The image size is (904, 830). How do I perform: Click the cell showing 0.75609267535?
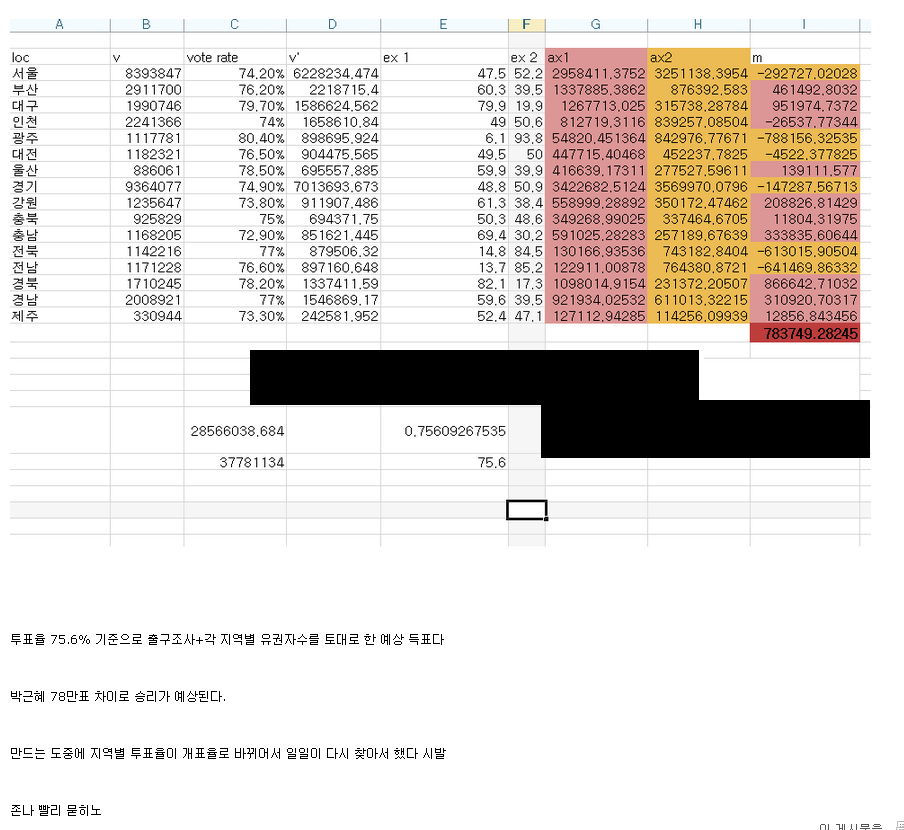pyautogui.click(x=444, y=431)
